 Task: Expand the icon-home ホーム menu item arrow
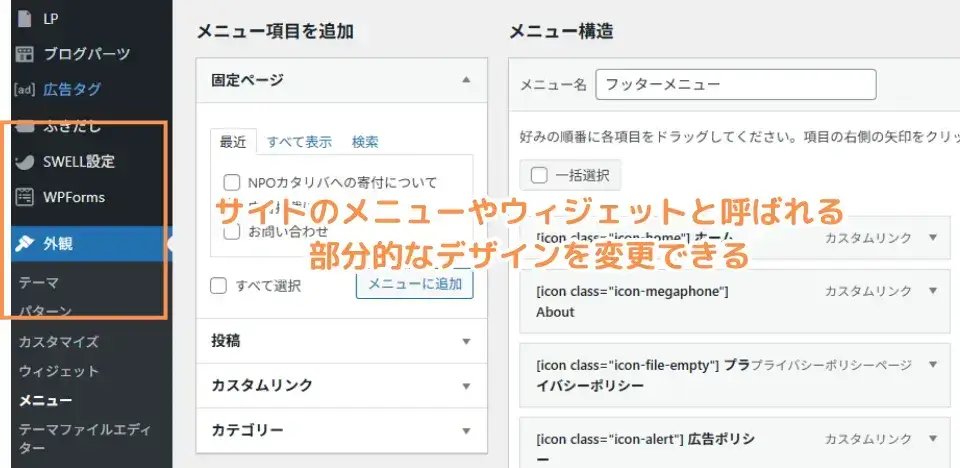tap(933, 238)
